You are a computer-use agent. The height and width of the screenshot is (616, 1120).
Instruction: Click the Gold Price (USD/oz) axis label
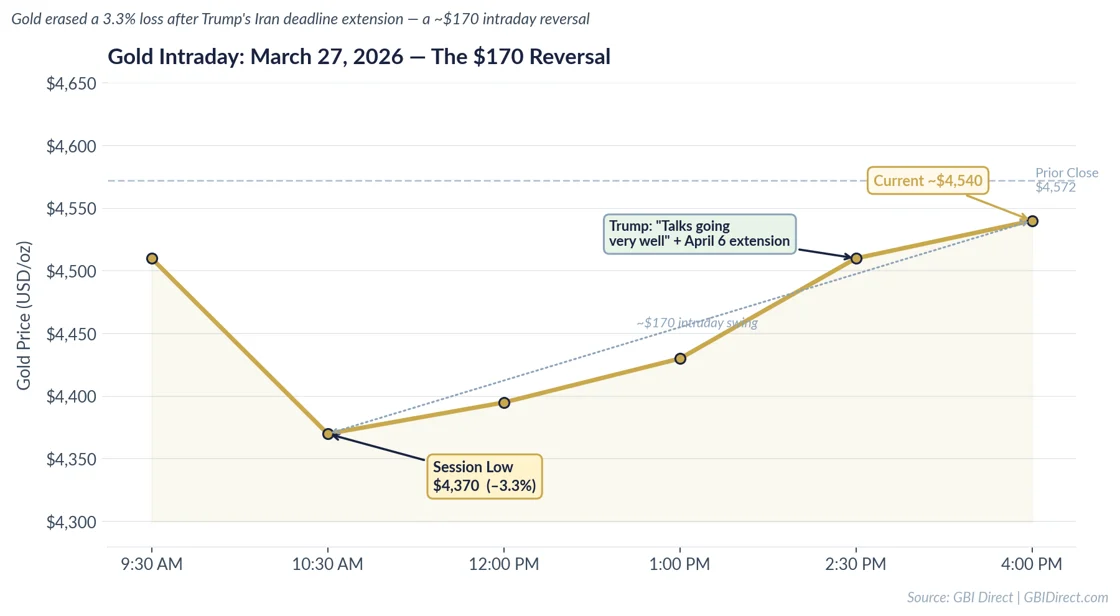click(x=23, y=315)
